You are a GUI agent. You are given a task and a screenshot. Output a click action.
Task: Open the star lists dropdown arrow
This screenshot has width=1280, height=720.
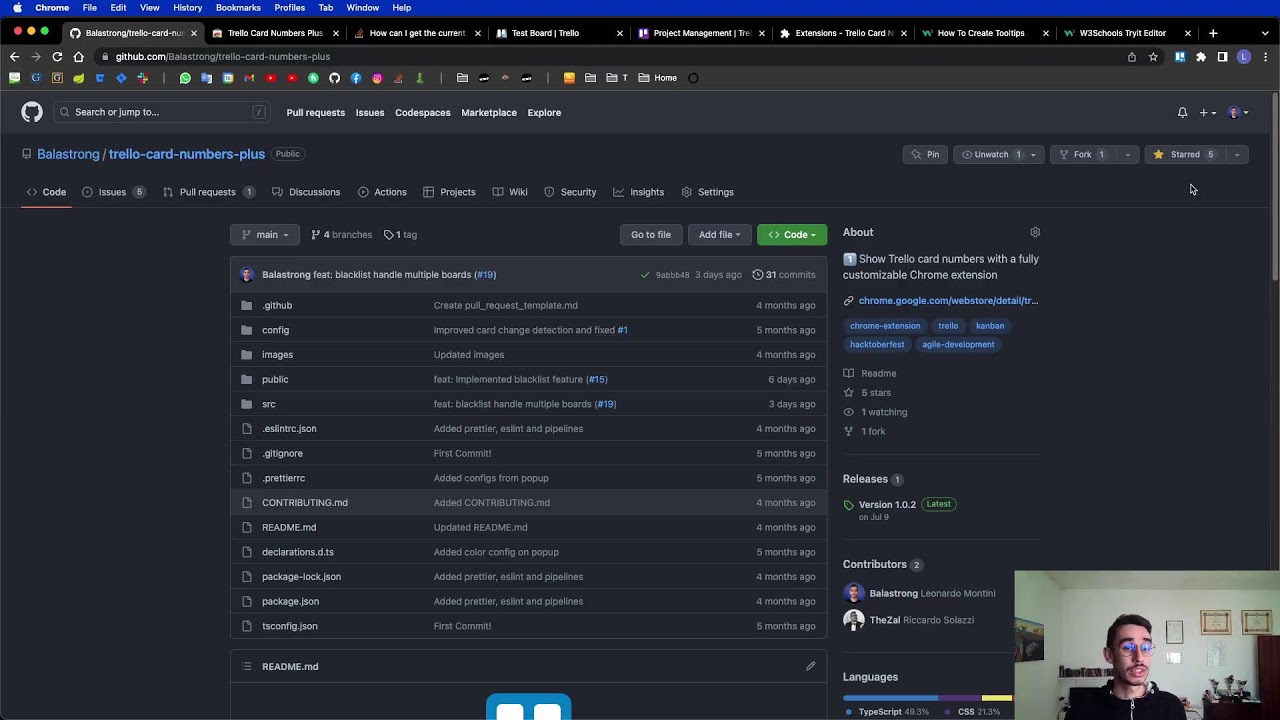pos(1237,154)
